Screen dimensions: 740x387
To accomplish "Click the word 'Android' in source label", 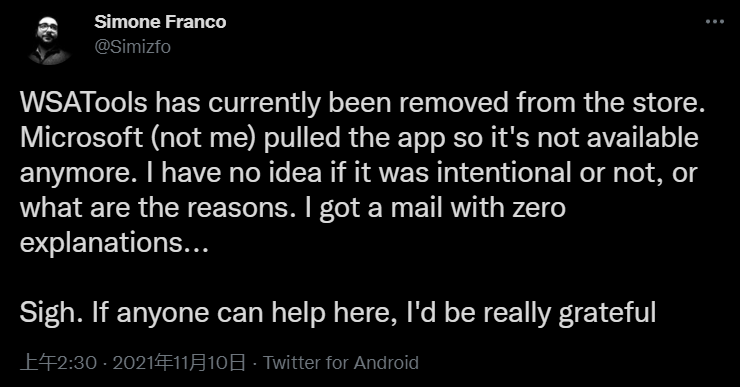I will [386, 363].
